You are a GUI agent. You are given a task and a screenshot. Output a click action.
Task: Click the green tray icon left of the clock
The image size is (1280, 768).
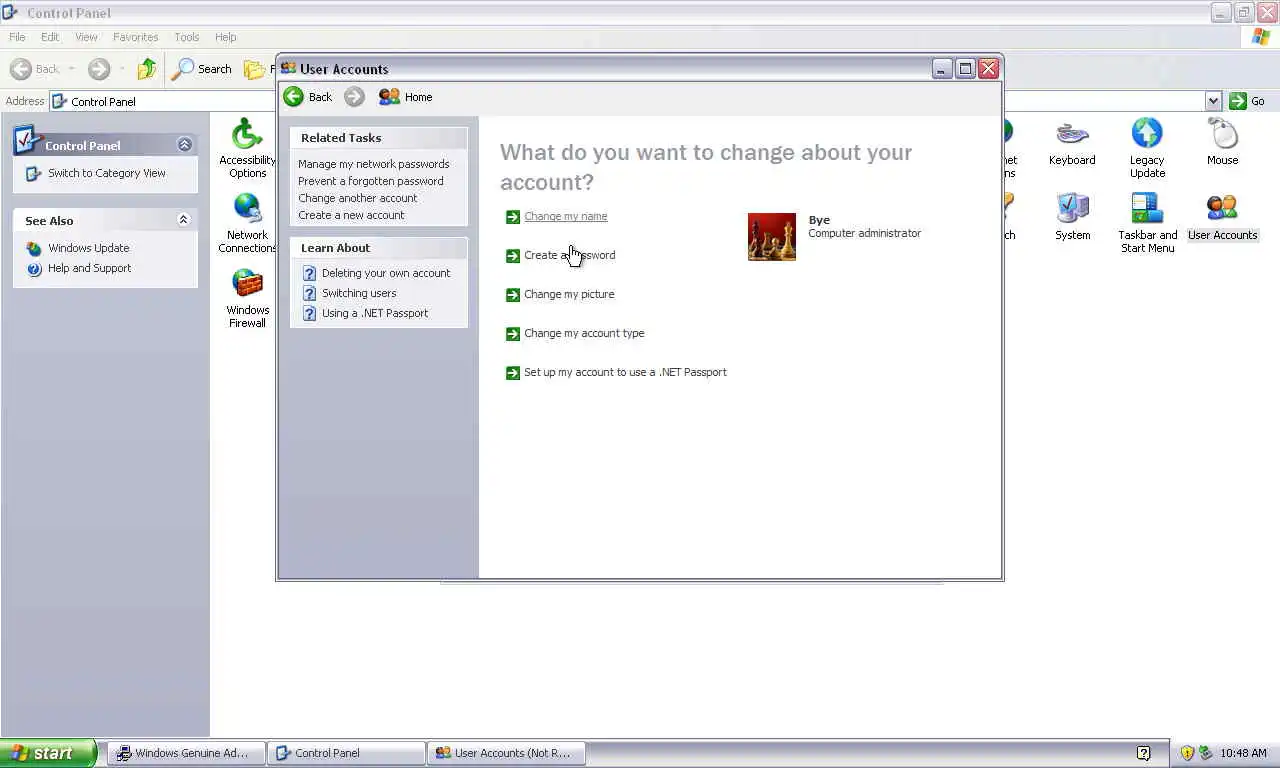click(1206, 753)
